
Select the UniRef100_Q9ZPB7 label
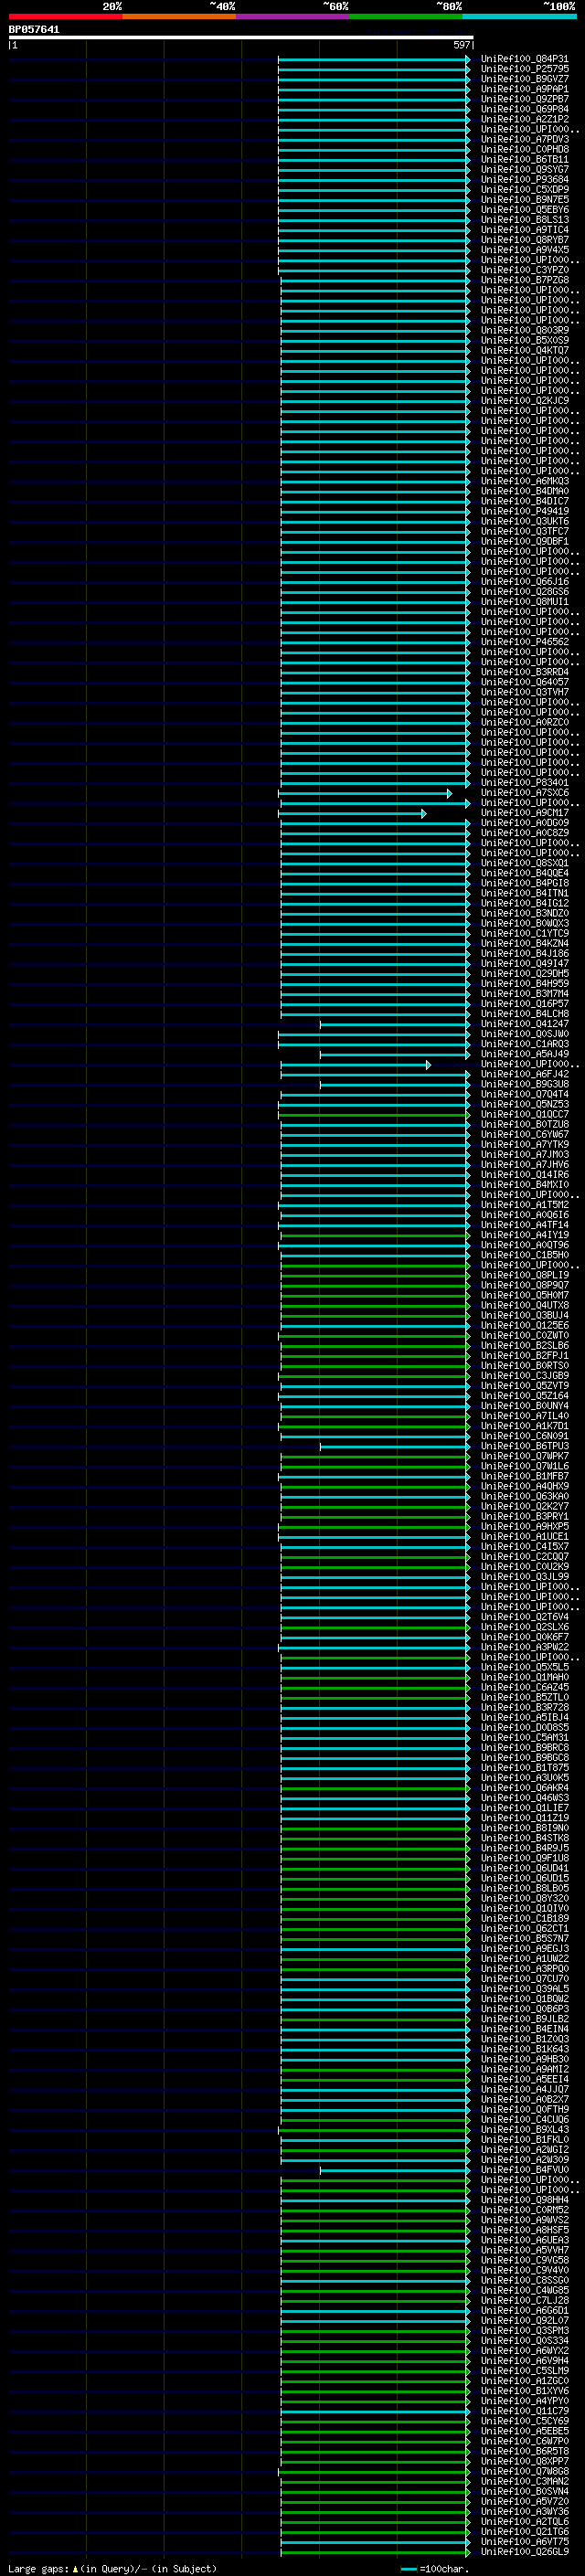point(524,99)
